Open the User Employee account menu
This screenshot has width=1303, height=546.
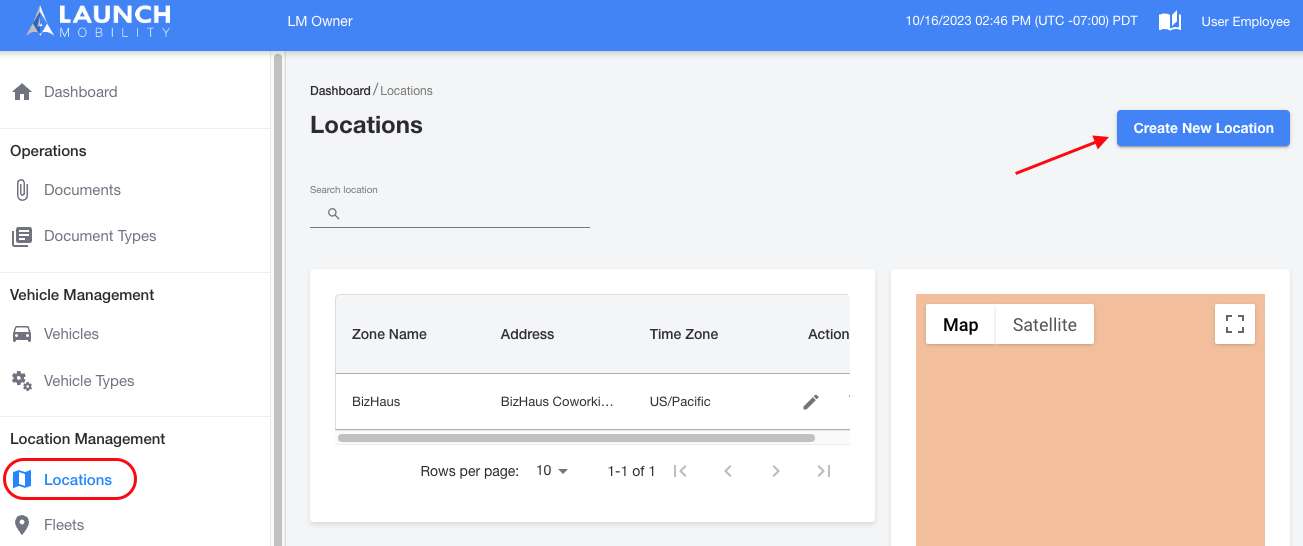point(1245,21)
